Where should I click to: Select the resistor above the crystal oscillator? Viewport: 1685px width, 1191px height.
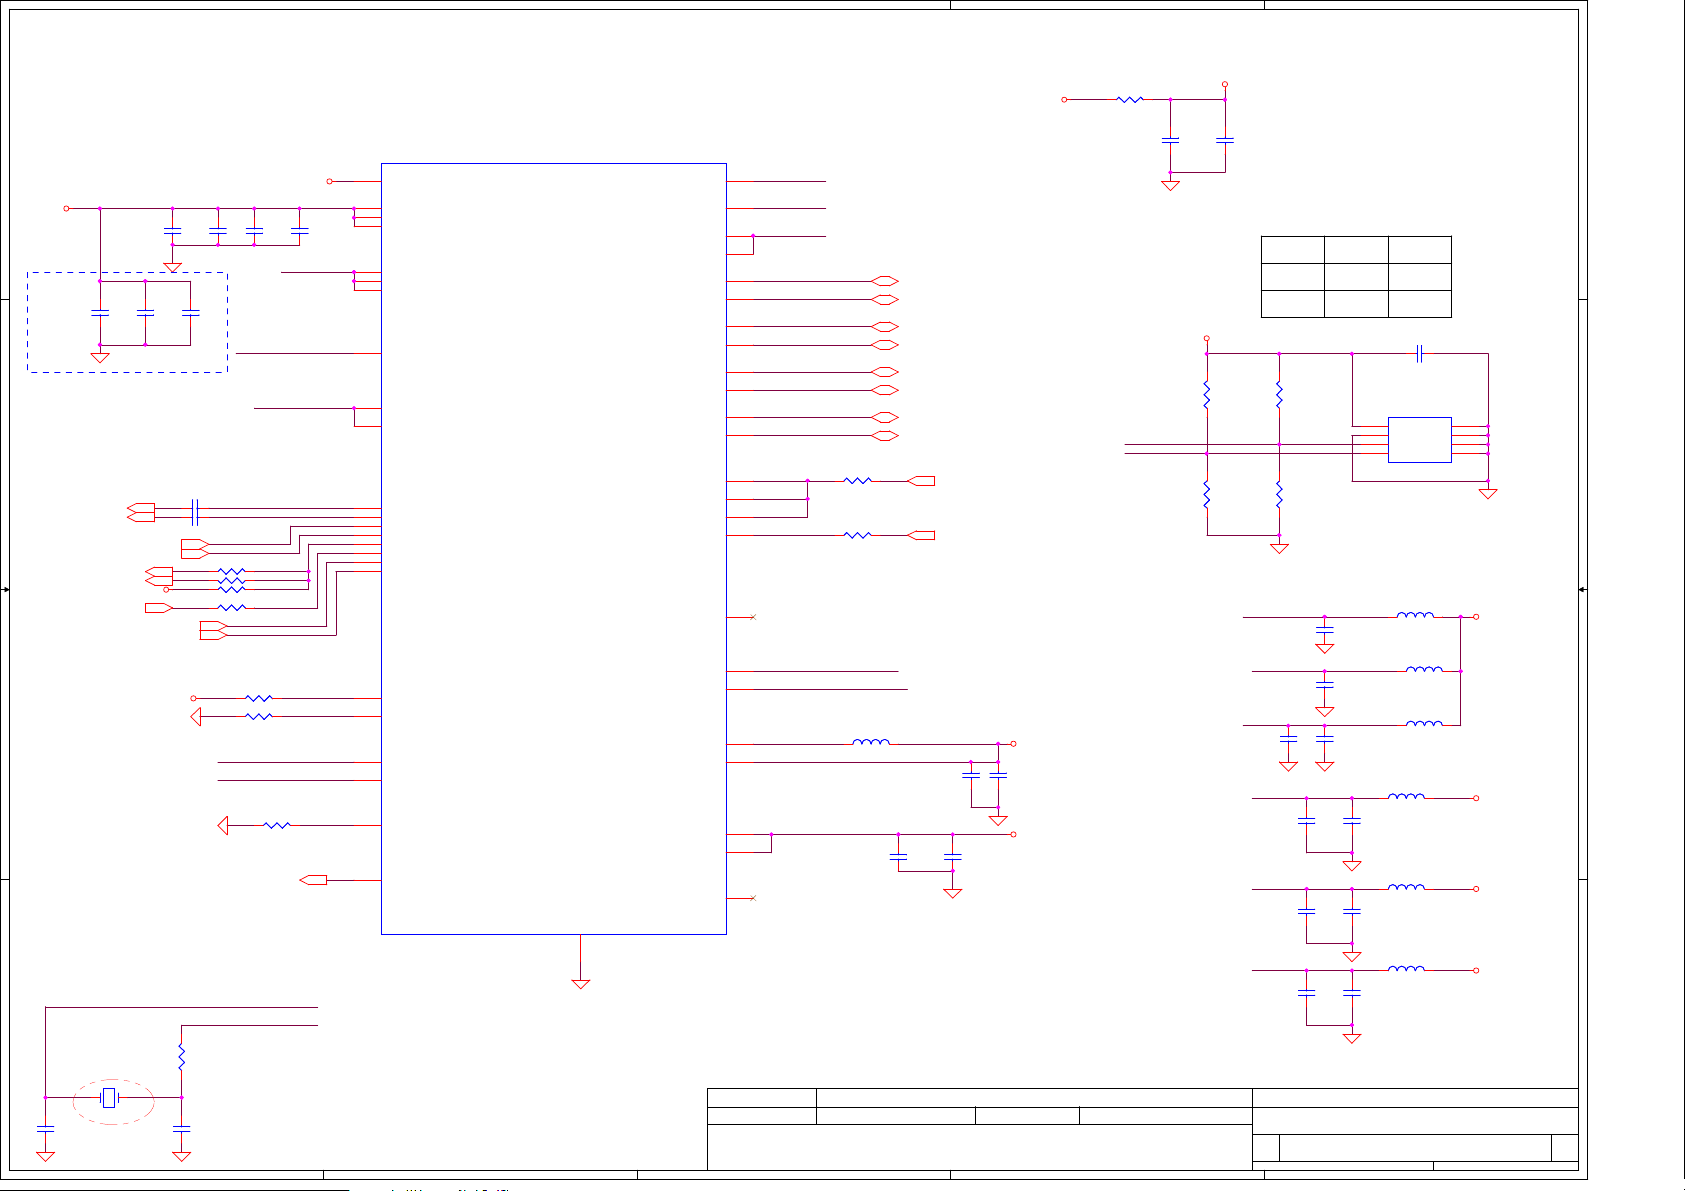coord(181,1056)
